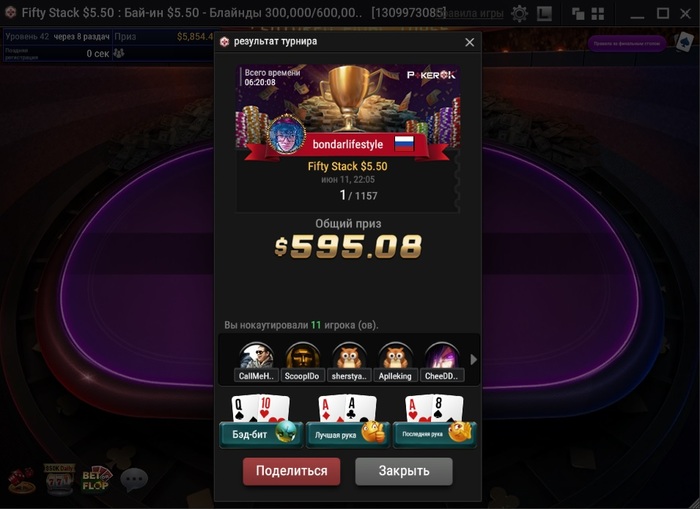The height and width of the screenshot is (509, 700).
Task: Click the bondarlifestyle winner avatar
Action: [x=287, y=135]
